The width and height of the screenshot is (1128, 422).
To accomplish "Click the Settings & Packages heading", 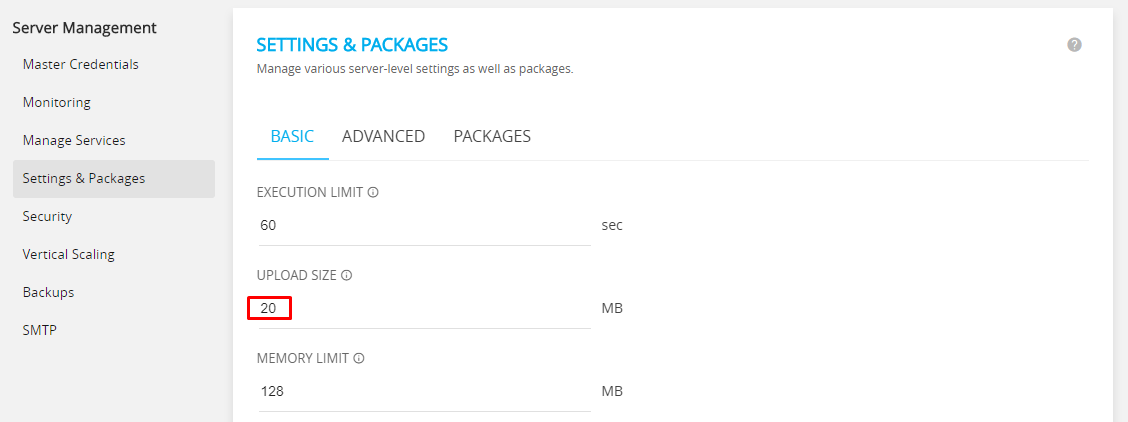I will click(x=352, y=45).
